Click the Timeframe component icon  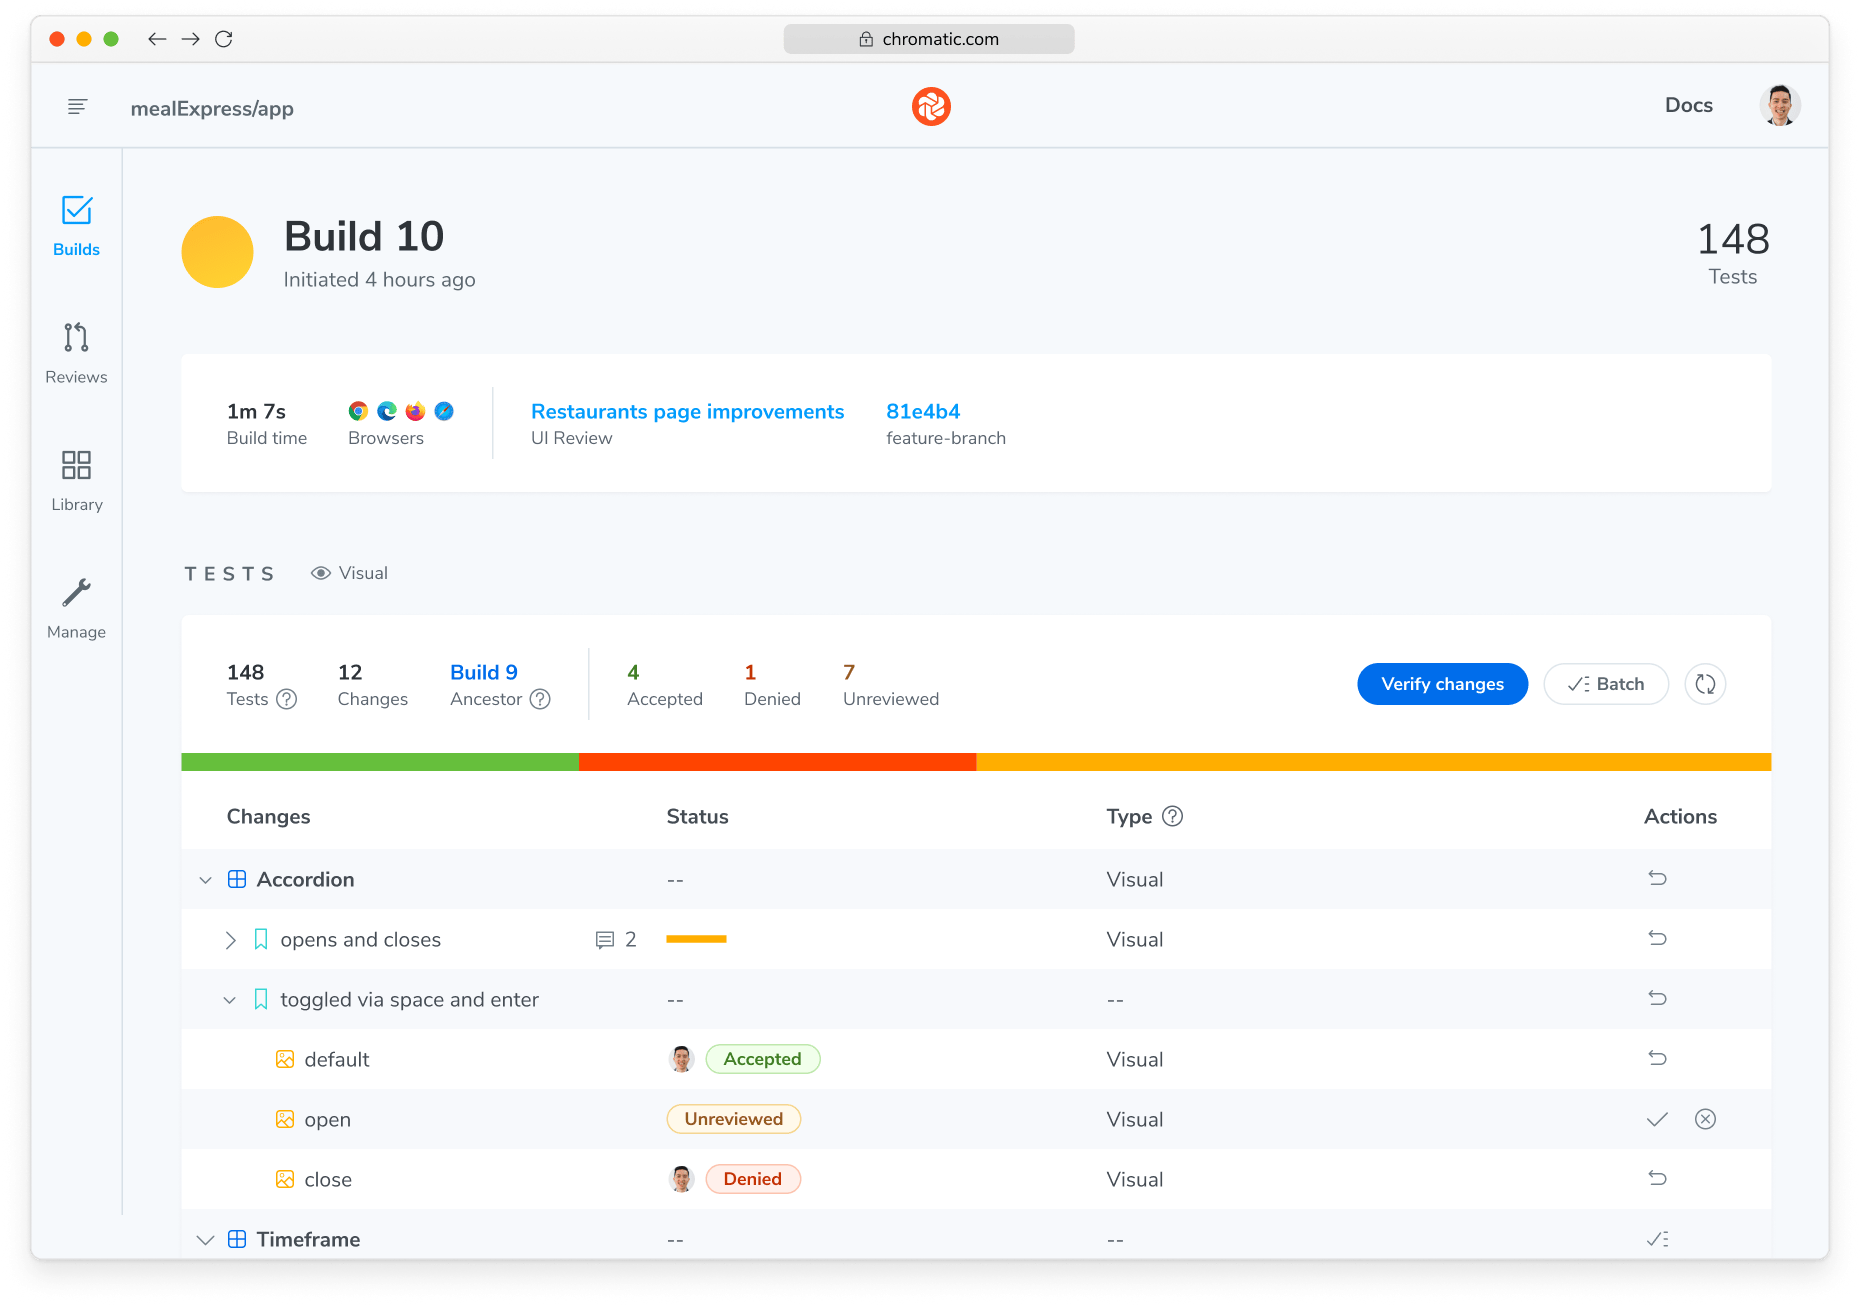(237, 1239)
